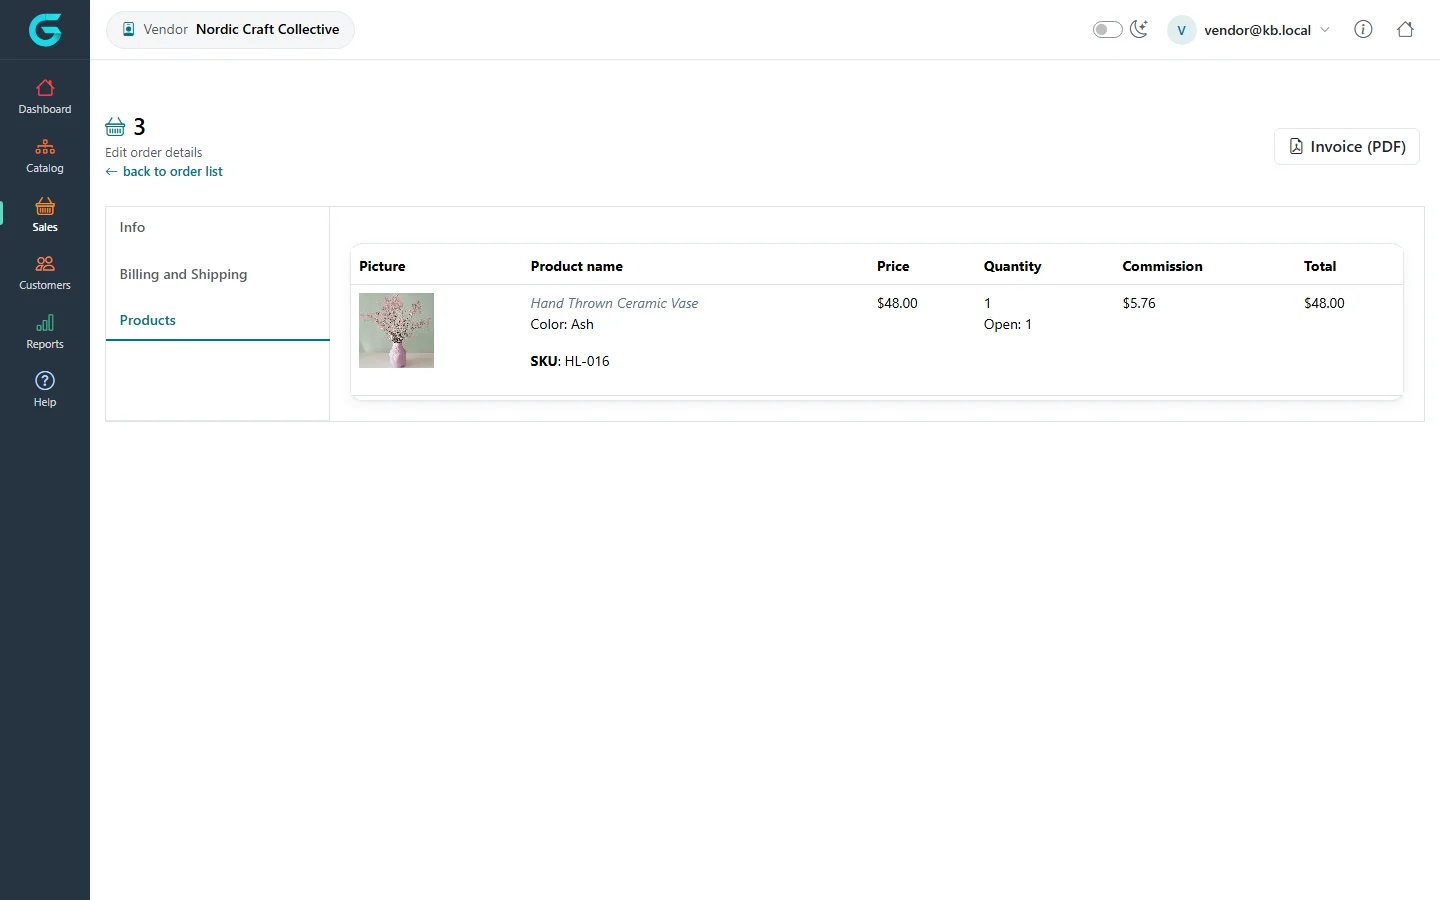Click the user avatar letter V
Image resolution: width=1440 pixels, height=900 pixels.
pos(1181,30)
